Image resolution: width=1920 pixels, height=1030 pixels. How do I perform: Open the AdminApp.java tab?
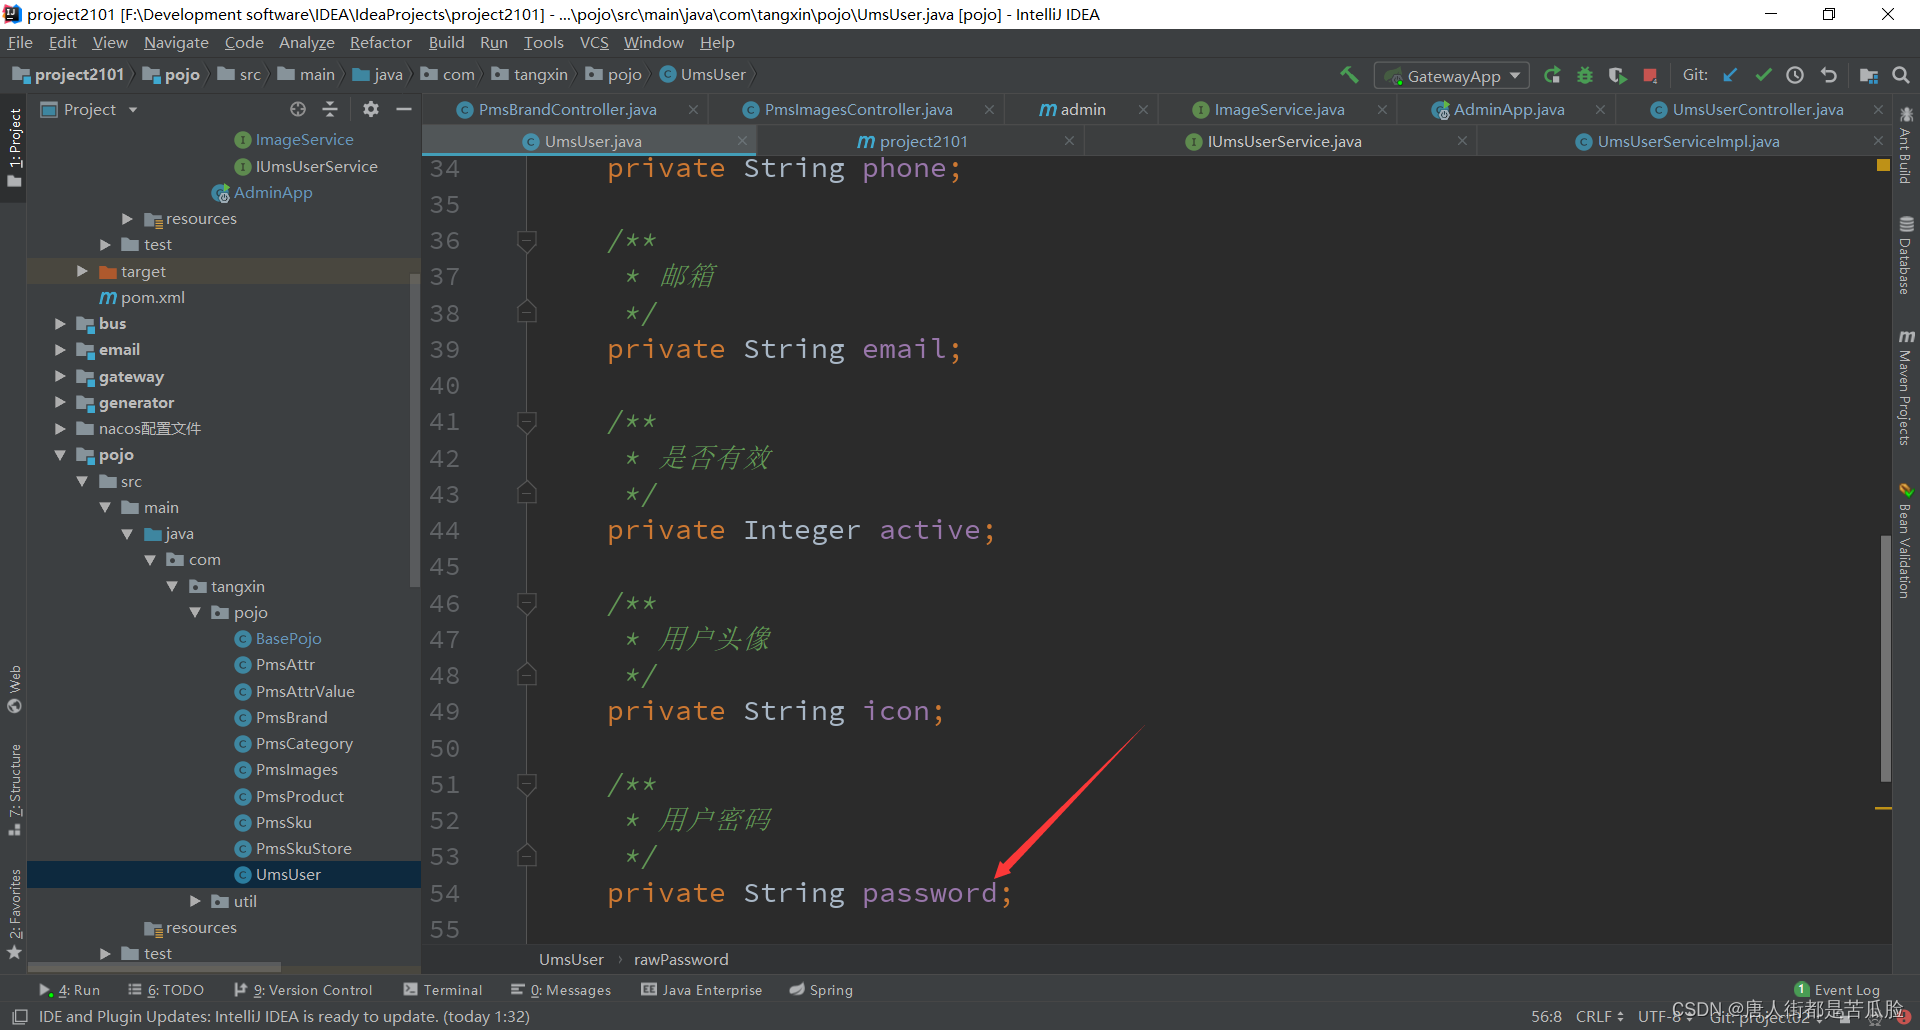(x=1509, y=110)
